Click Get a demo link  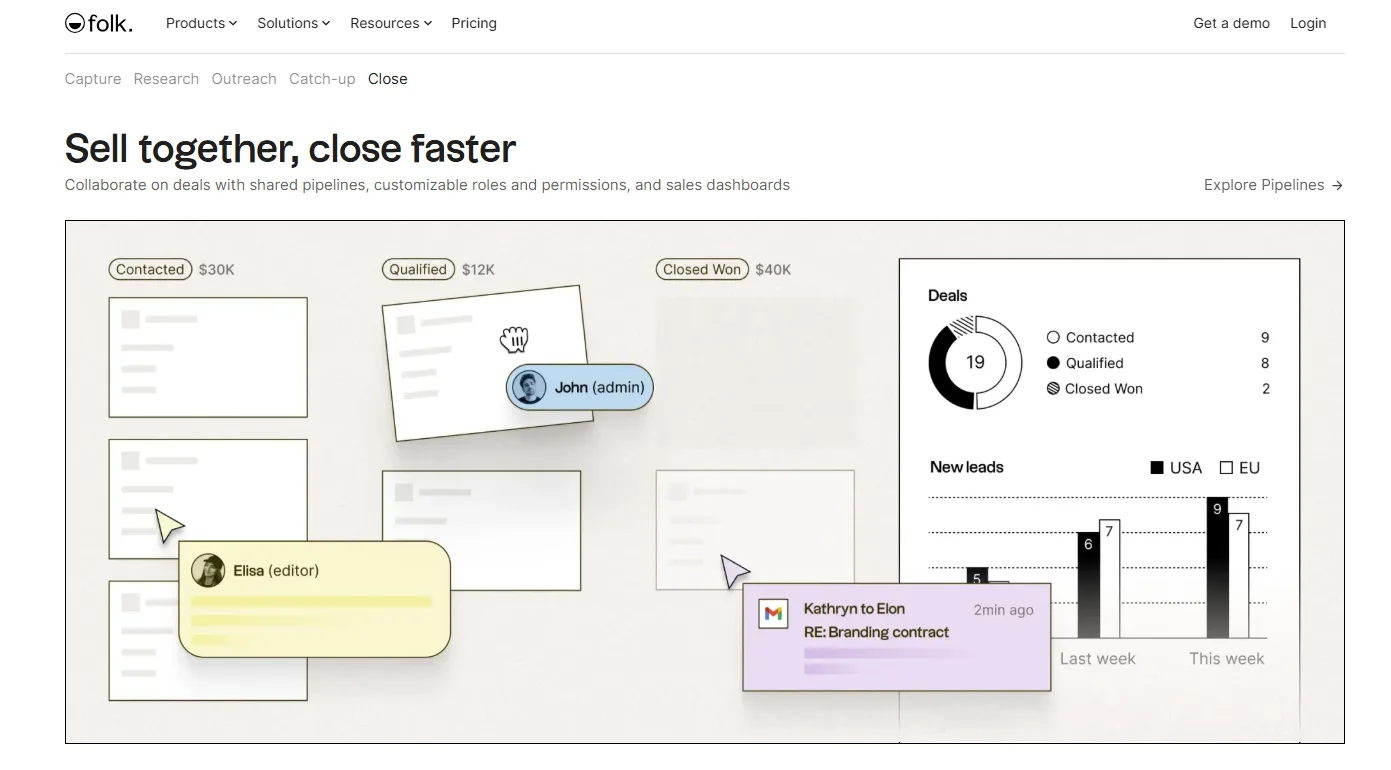coord(1231,23)
